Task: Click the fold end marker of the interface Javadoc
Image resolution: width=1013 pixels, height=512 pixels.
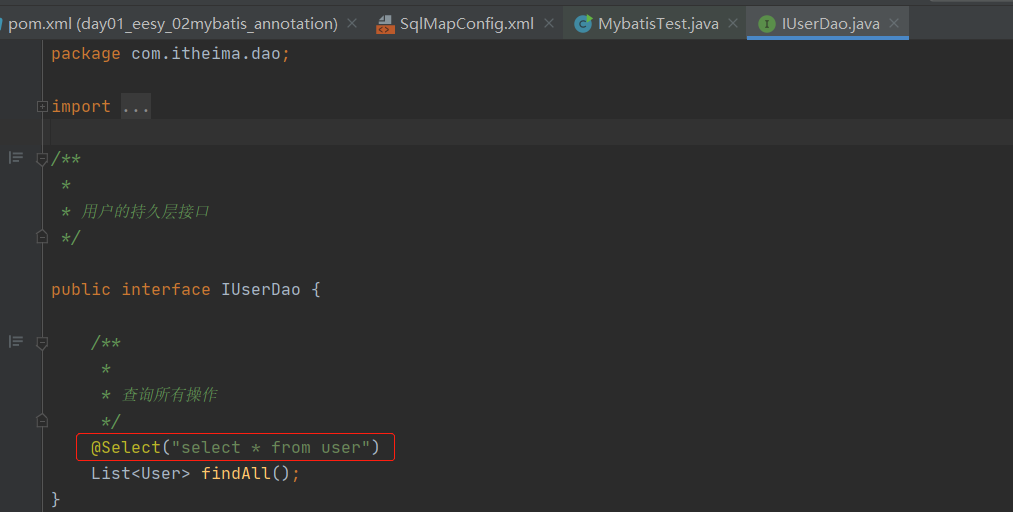Action: click(x=42, y=237)
